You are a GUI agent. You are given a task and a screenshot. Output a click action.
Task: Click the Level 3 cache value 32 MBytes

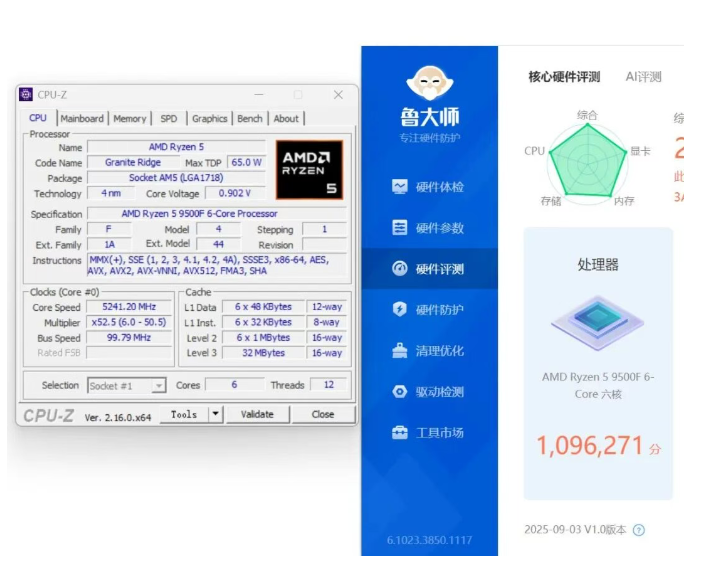point(263,353)
